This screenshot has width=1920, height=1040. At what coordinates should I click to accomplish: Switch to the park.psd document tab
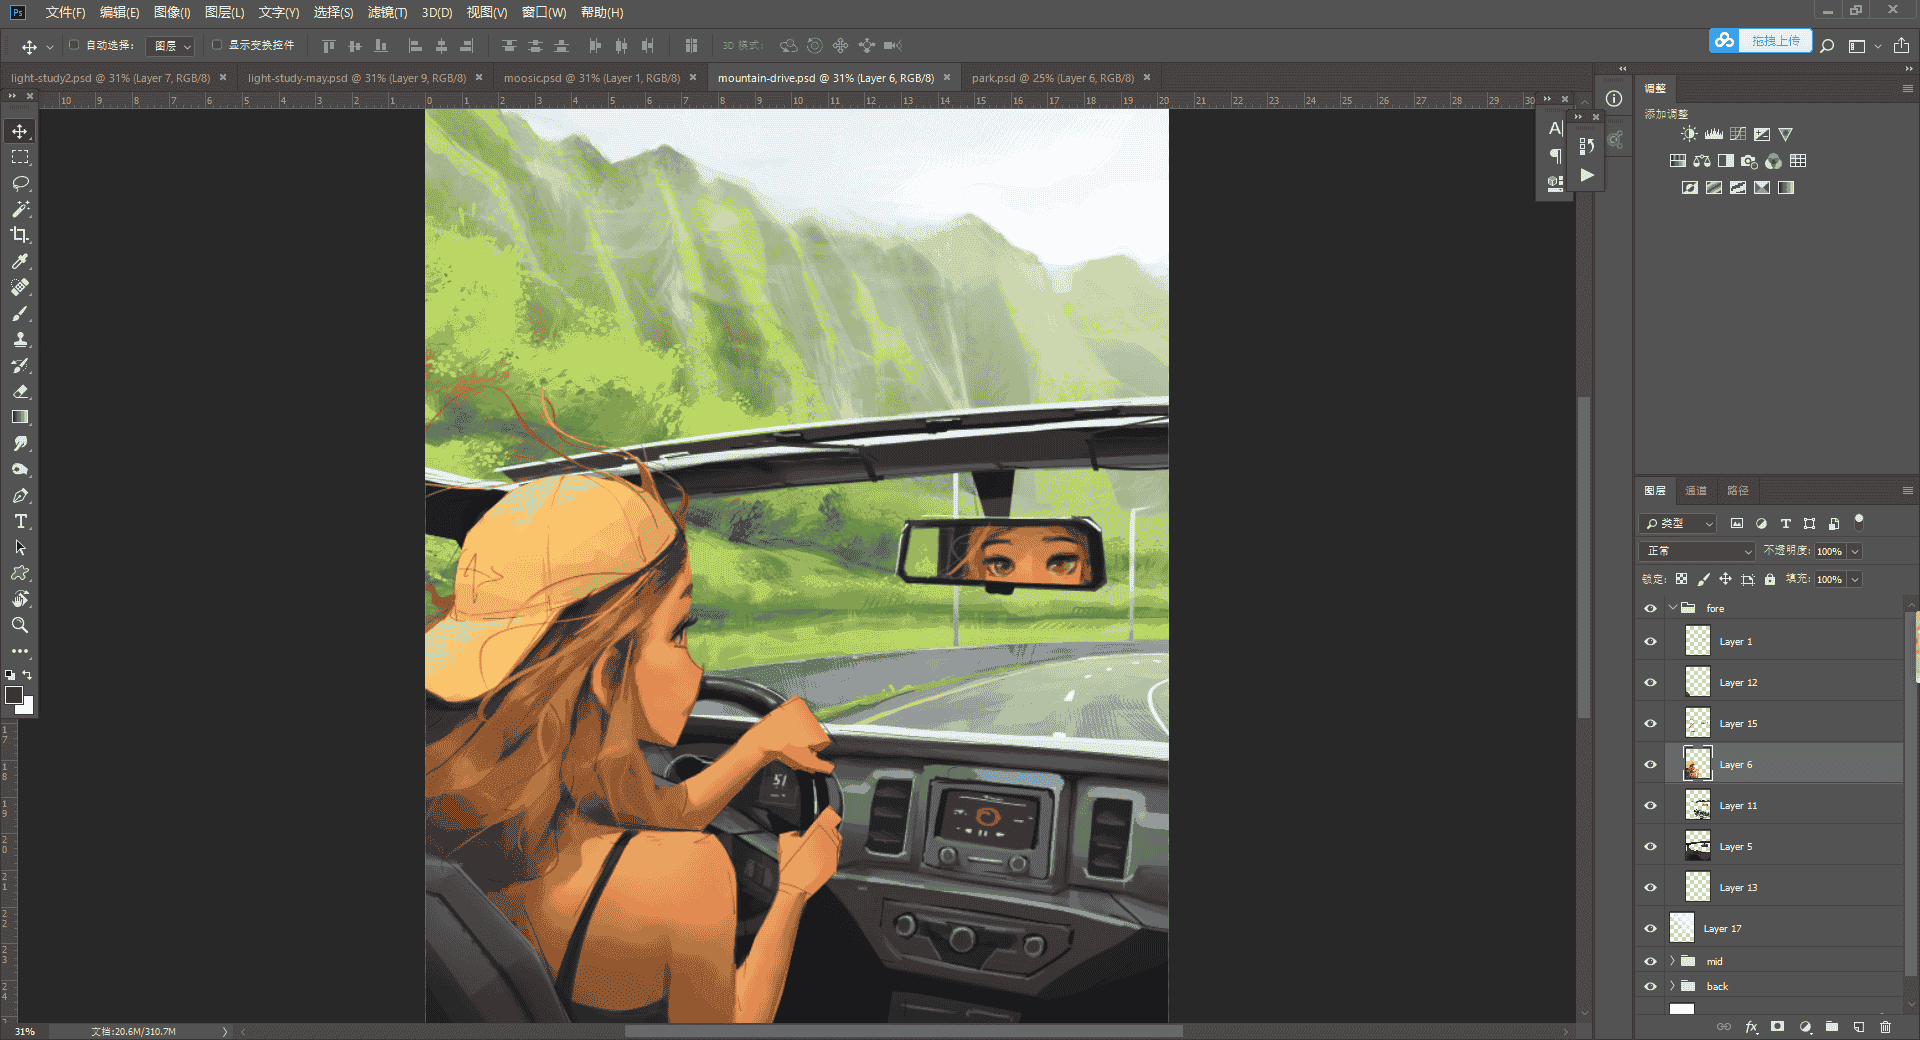[x=1052, y=78]
